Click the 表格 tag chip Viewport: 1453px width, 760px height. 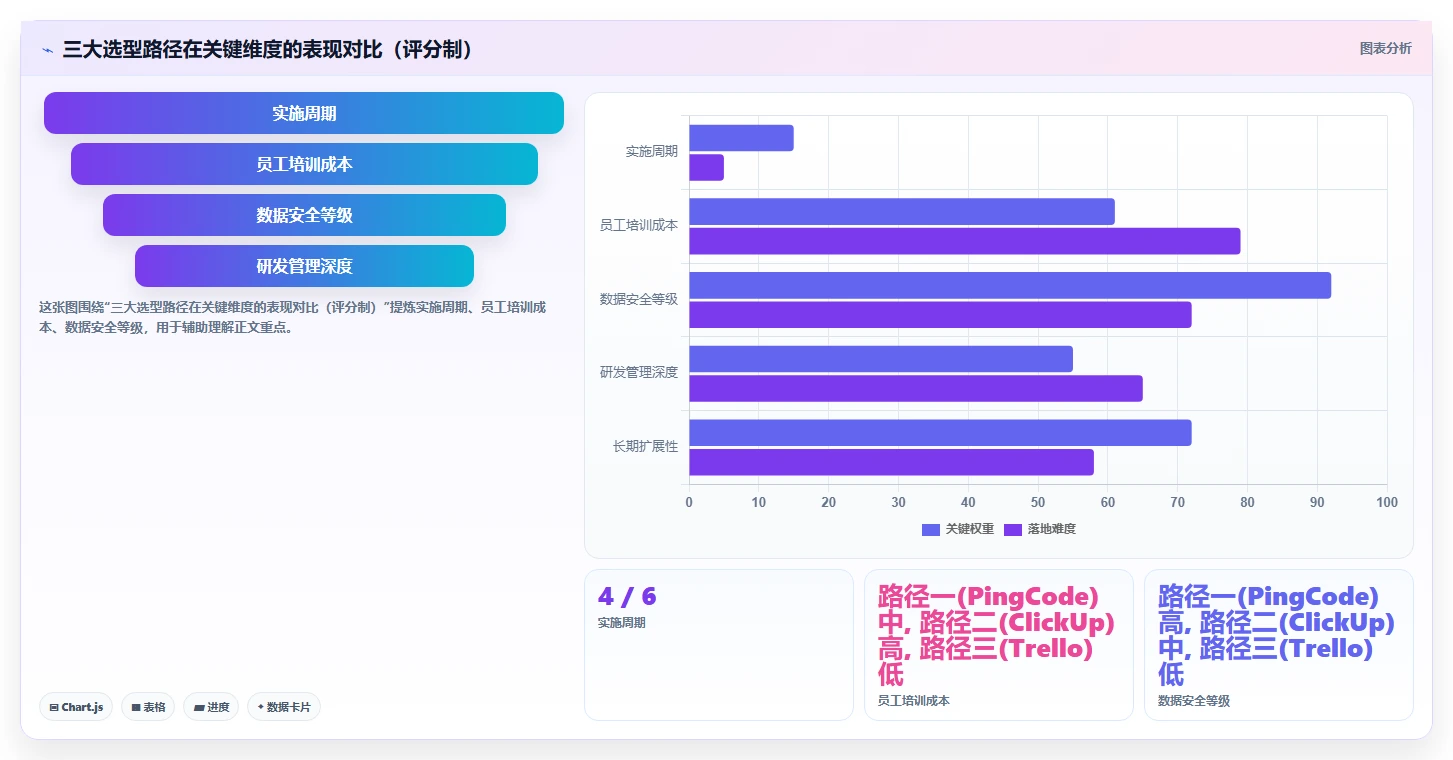click(x=148, y=707)
